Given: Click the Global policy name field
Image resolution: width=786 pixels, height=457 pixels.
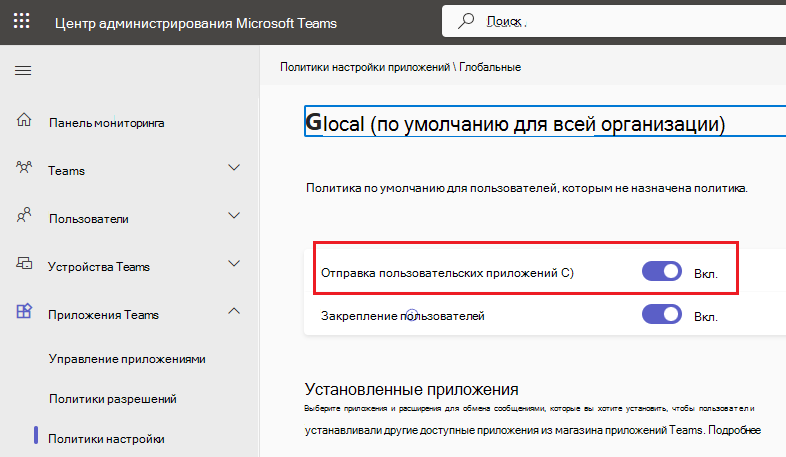Looking at the screenshot, I should pos(545,121).
